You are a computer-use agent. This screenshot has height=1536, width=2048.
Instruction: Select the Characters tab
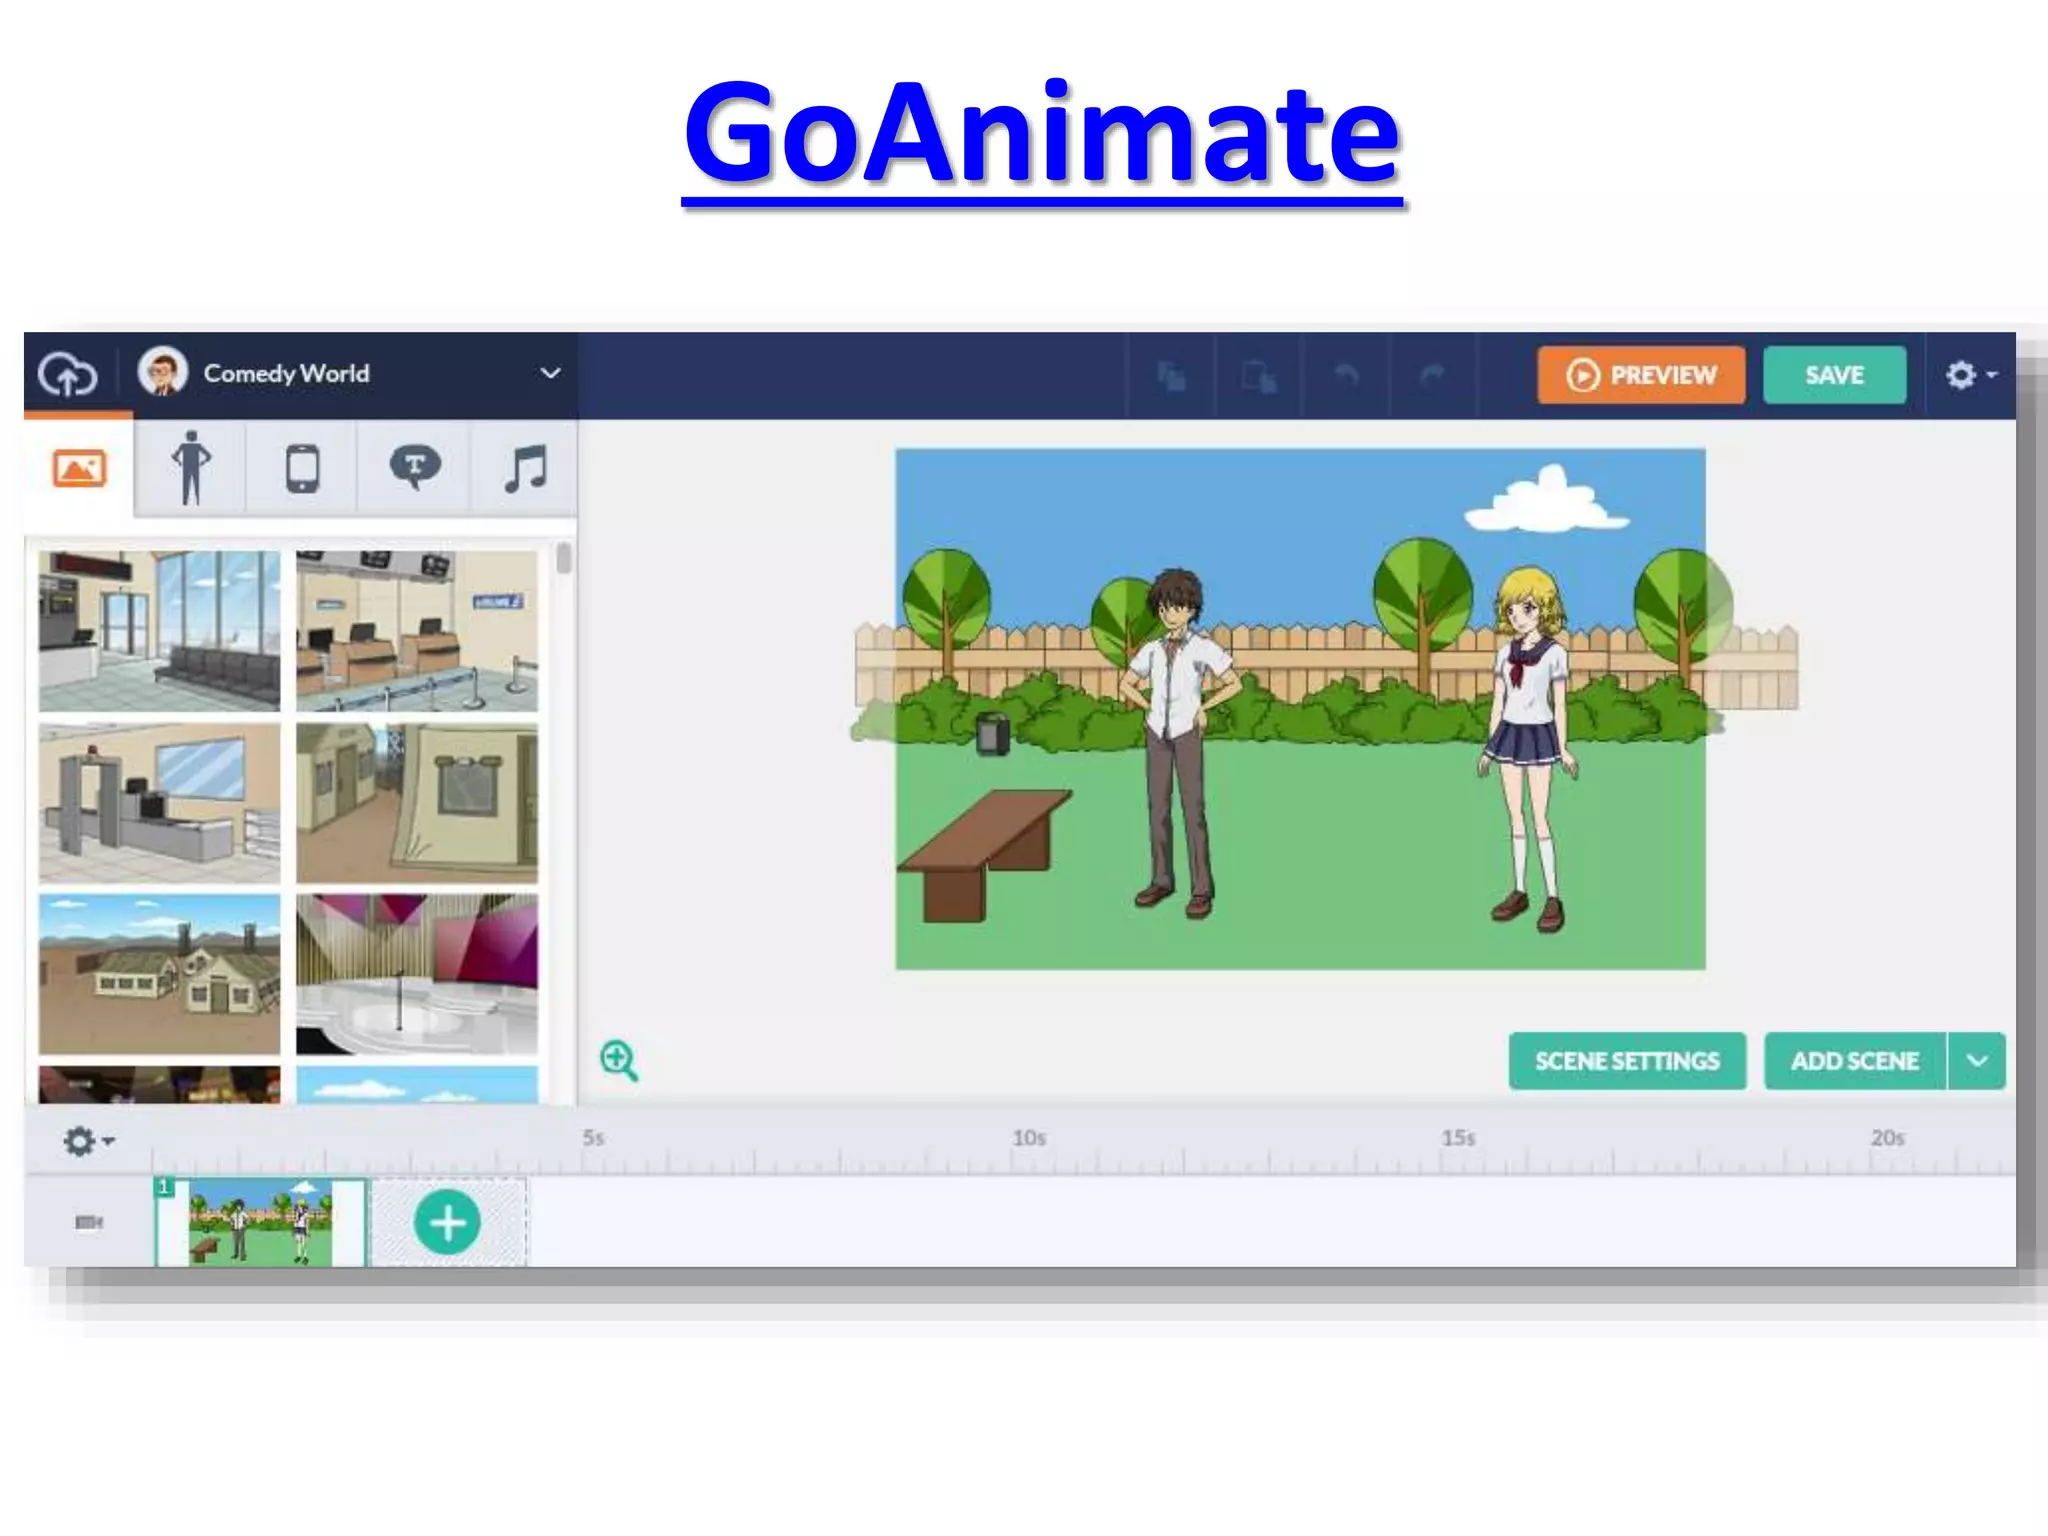pos(190,468)
